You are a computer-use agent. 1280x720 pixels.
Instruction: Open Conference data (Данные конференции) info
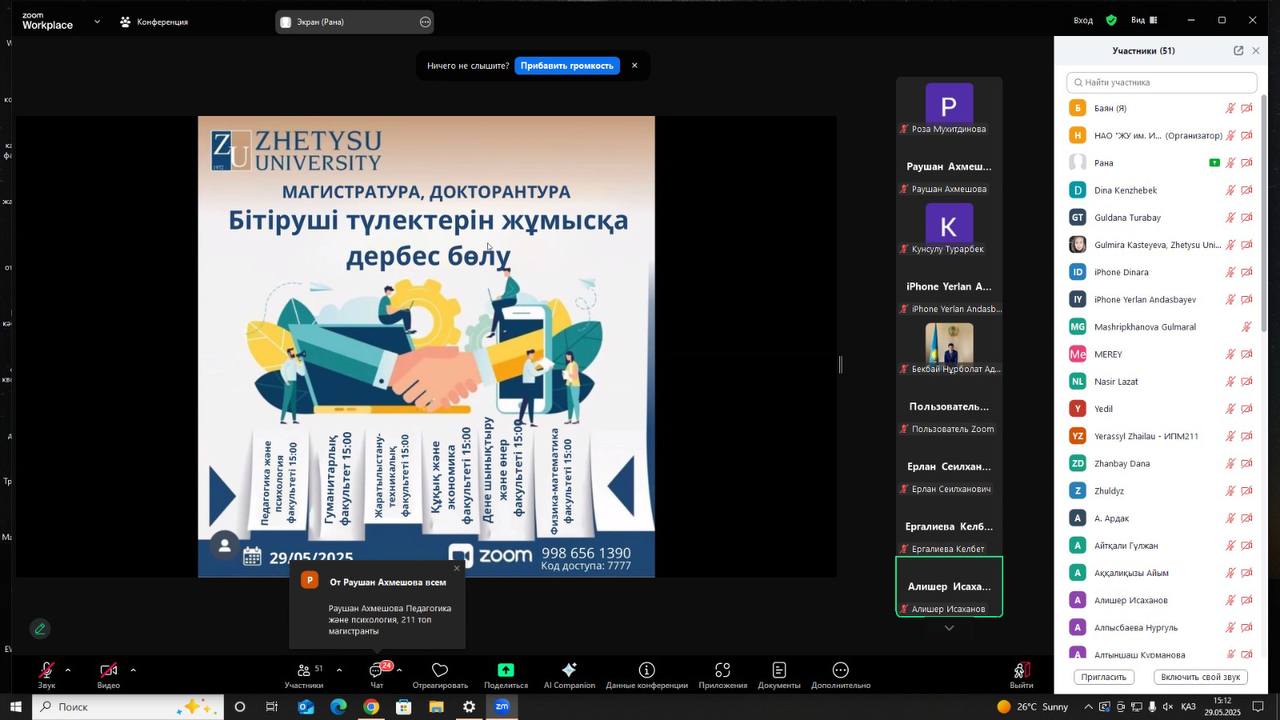647,671
